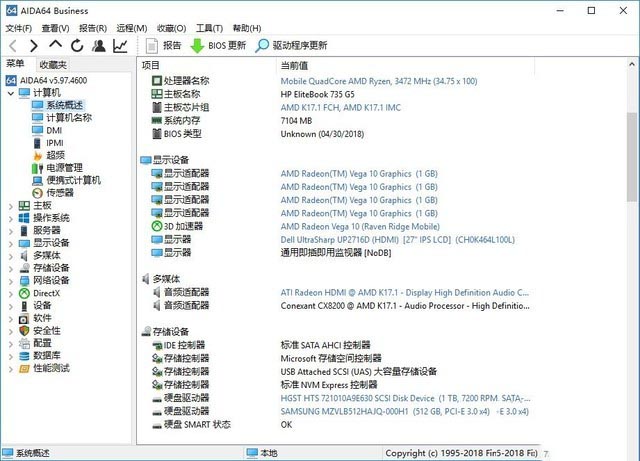Click the 处理器名称 row icon

click(x=157, y=81)
